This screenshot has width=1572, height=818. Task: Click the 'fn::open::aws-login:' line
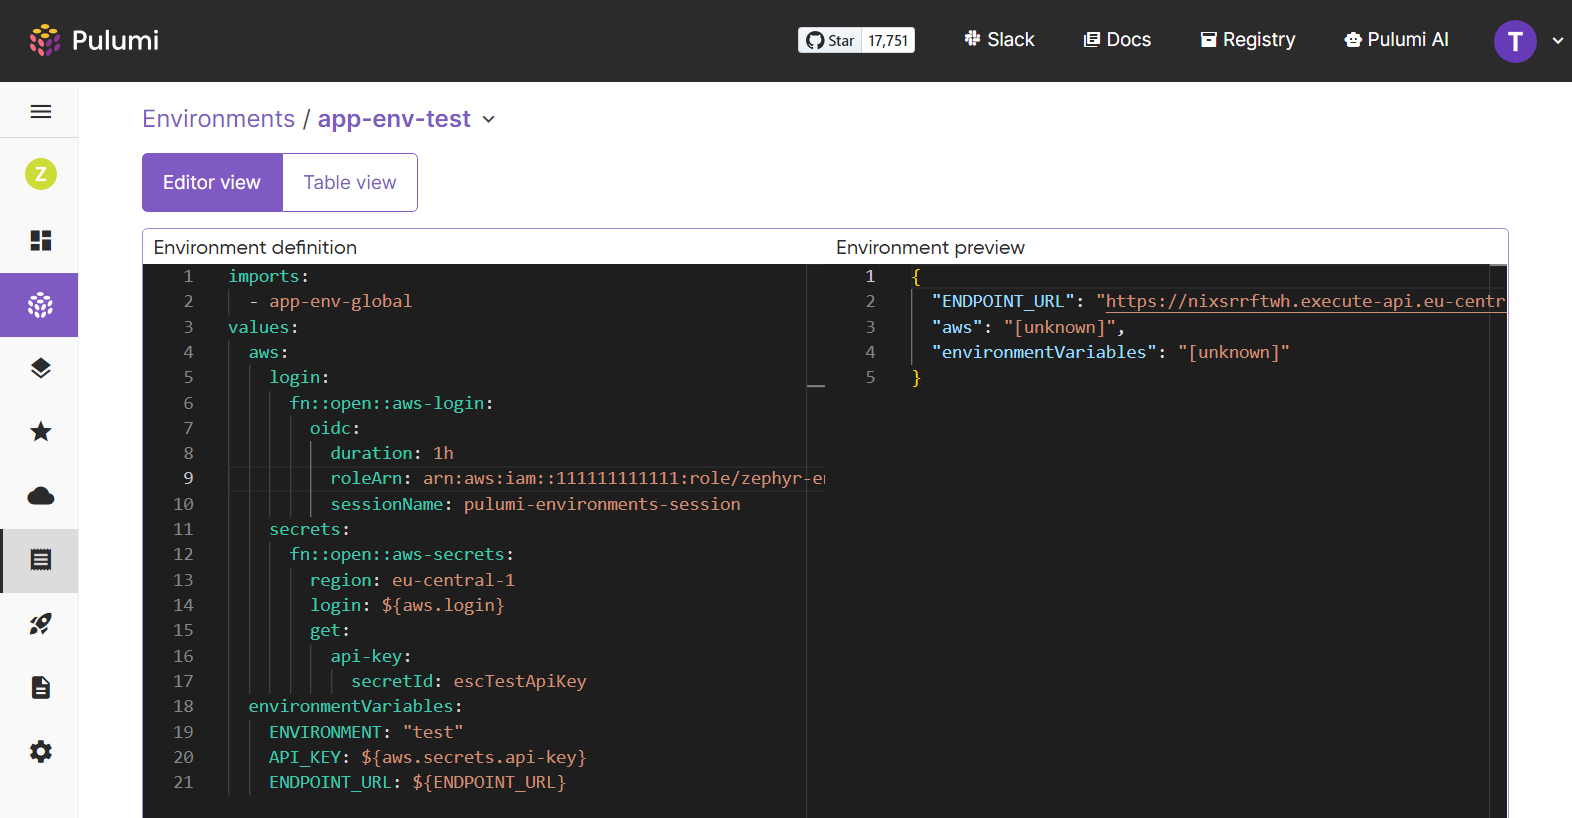click(x=391, y=403)
